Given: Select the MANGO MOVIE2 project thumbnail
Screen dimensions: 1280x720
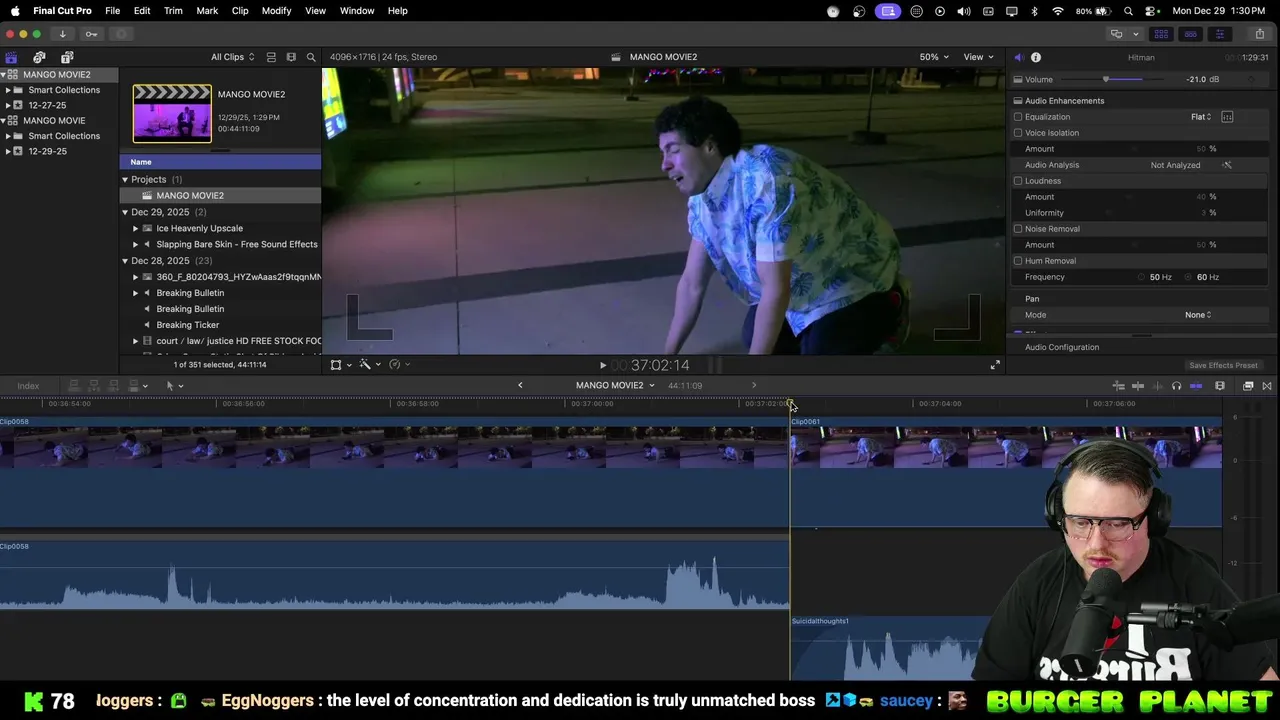Looking at the screenshot, I should point(172,113).
